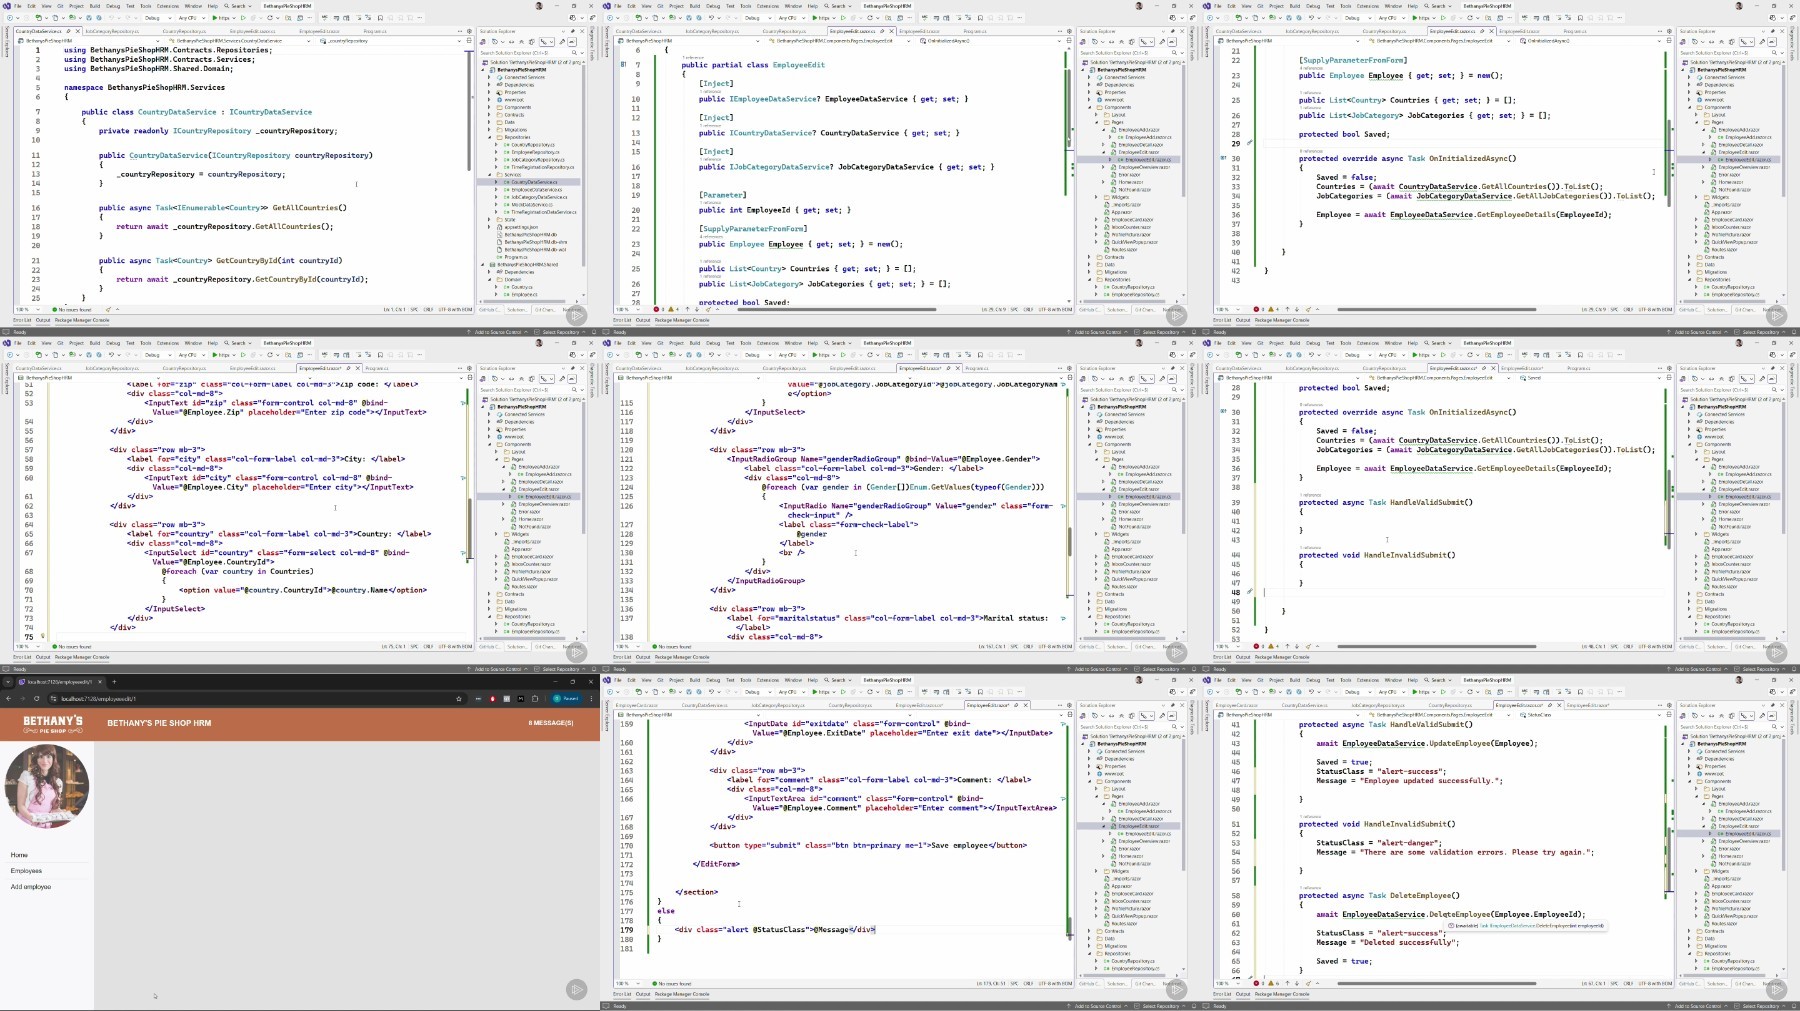Click Collapse All in top-middle Solution Explorer toolbar
This screenshot has width=1800, height=1011.
point(1124,41)
